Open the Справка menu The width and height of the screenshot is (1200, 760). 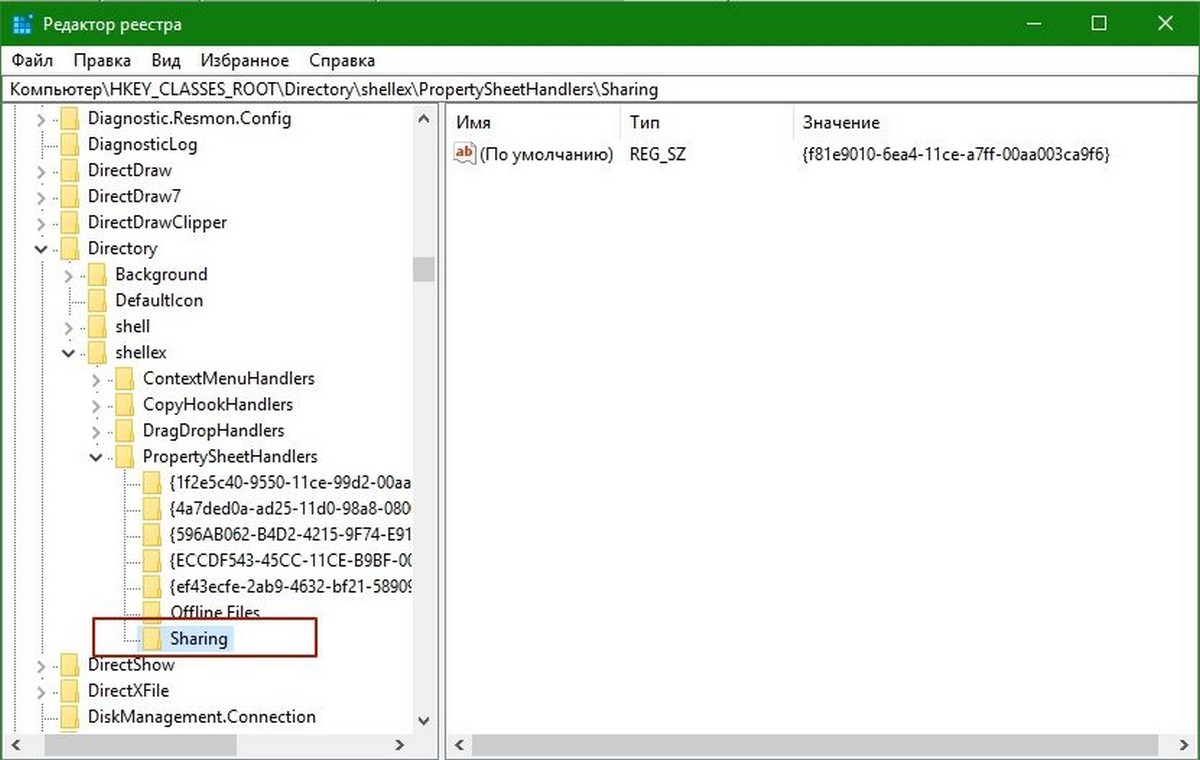(x=342, y=61)
